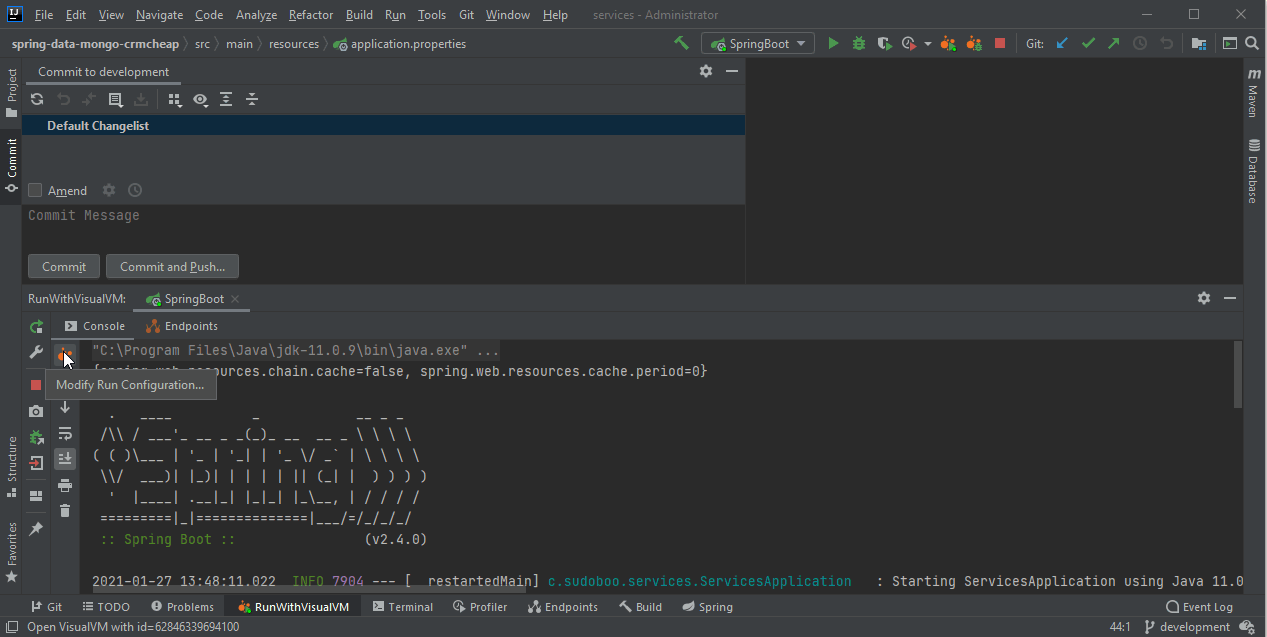Rerun SpringBoot from Run panel

click(36, 326)
